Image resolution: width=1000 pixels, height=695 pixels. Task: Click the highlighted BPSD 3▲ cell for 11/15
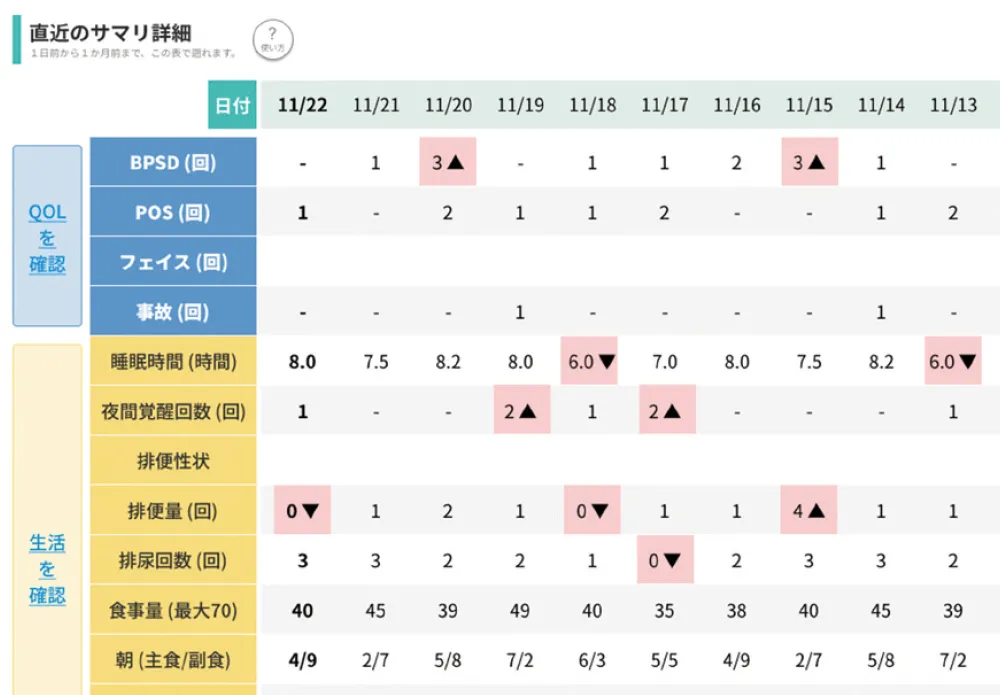tap(809, 162)
